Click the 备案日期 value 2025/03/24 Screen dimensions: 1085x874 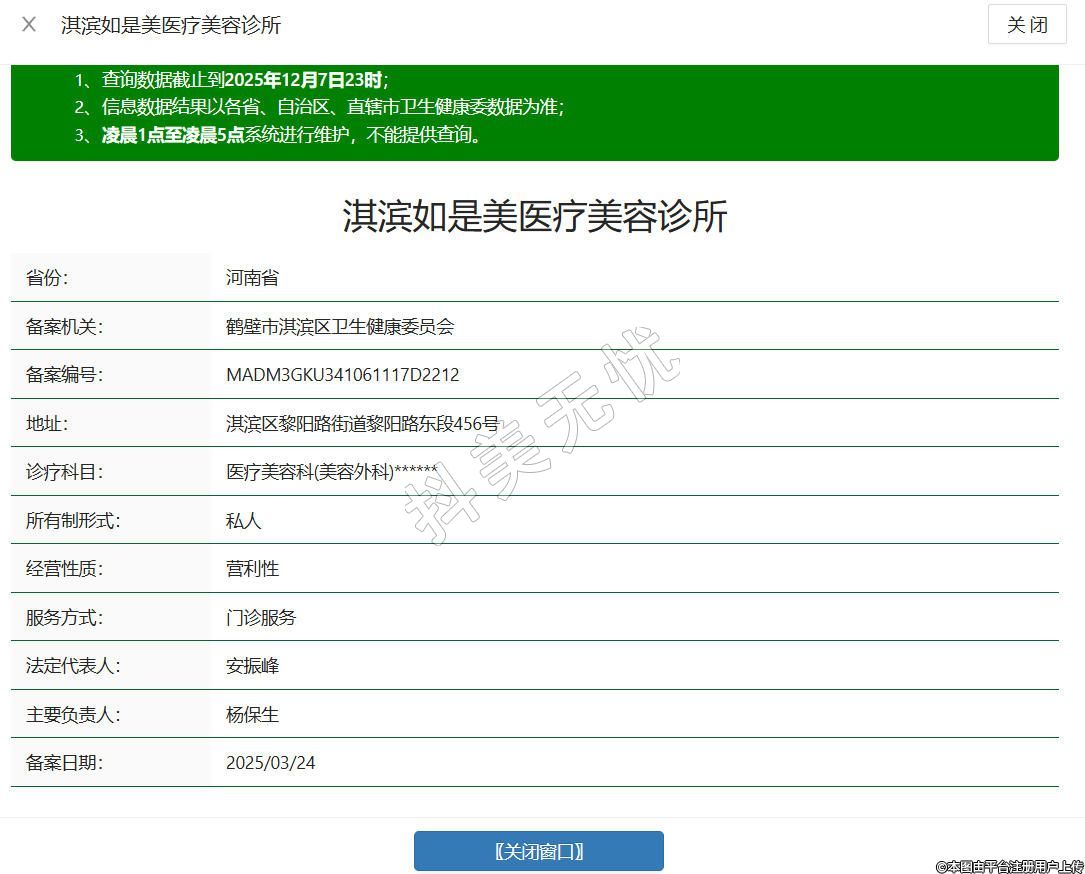(270, 763)
